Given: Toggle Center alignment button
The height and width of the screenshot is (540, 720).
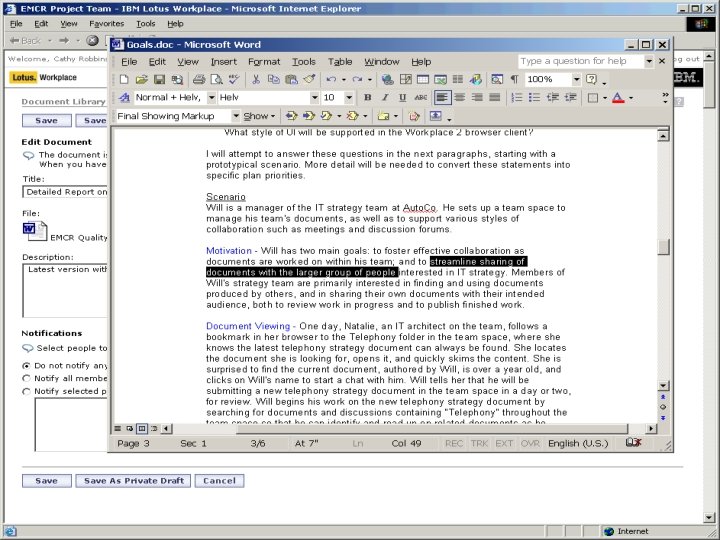Looking at the screenshot, I should point(460,97).
